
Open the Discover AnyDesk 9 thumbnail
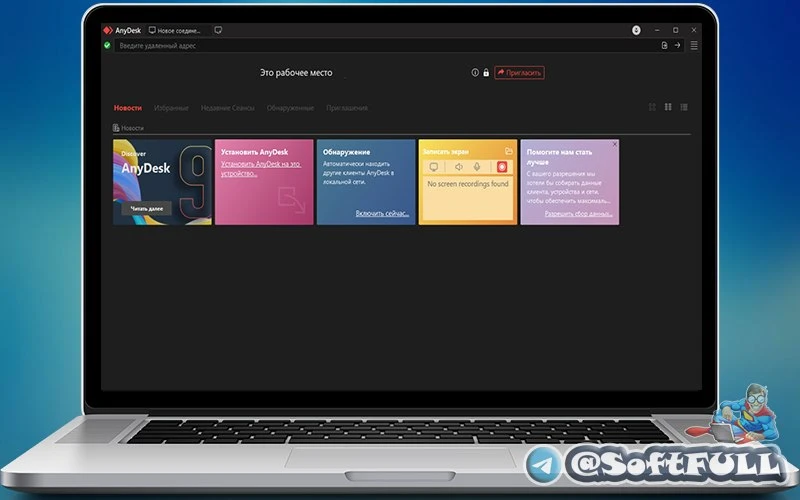[x=162, y=182]
